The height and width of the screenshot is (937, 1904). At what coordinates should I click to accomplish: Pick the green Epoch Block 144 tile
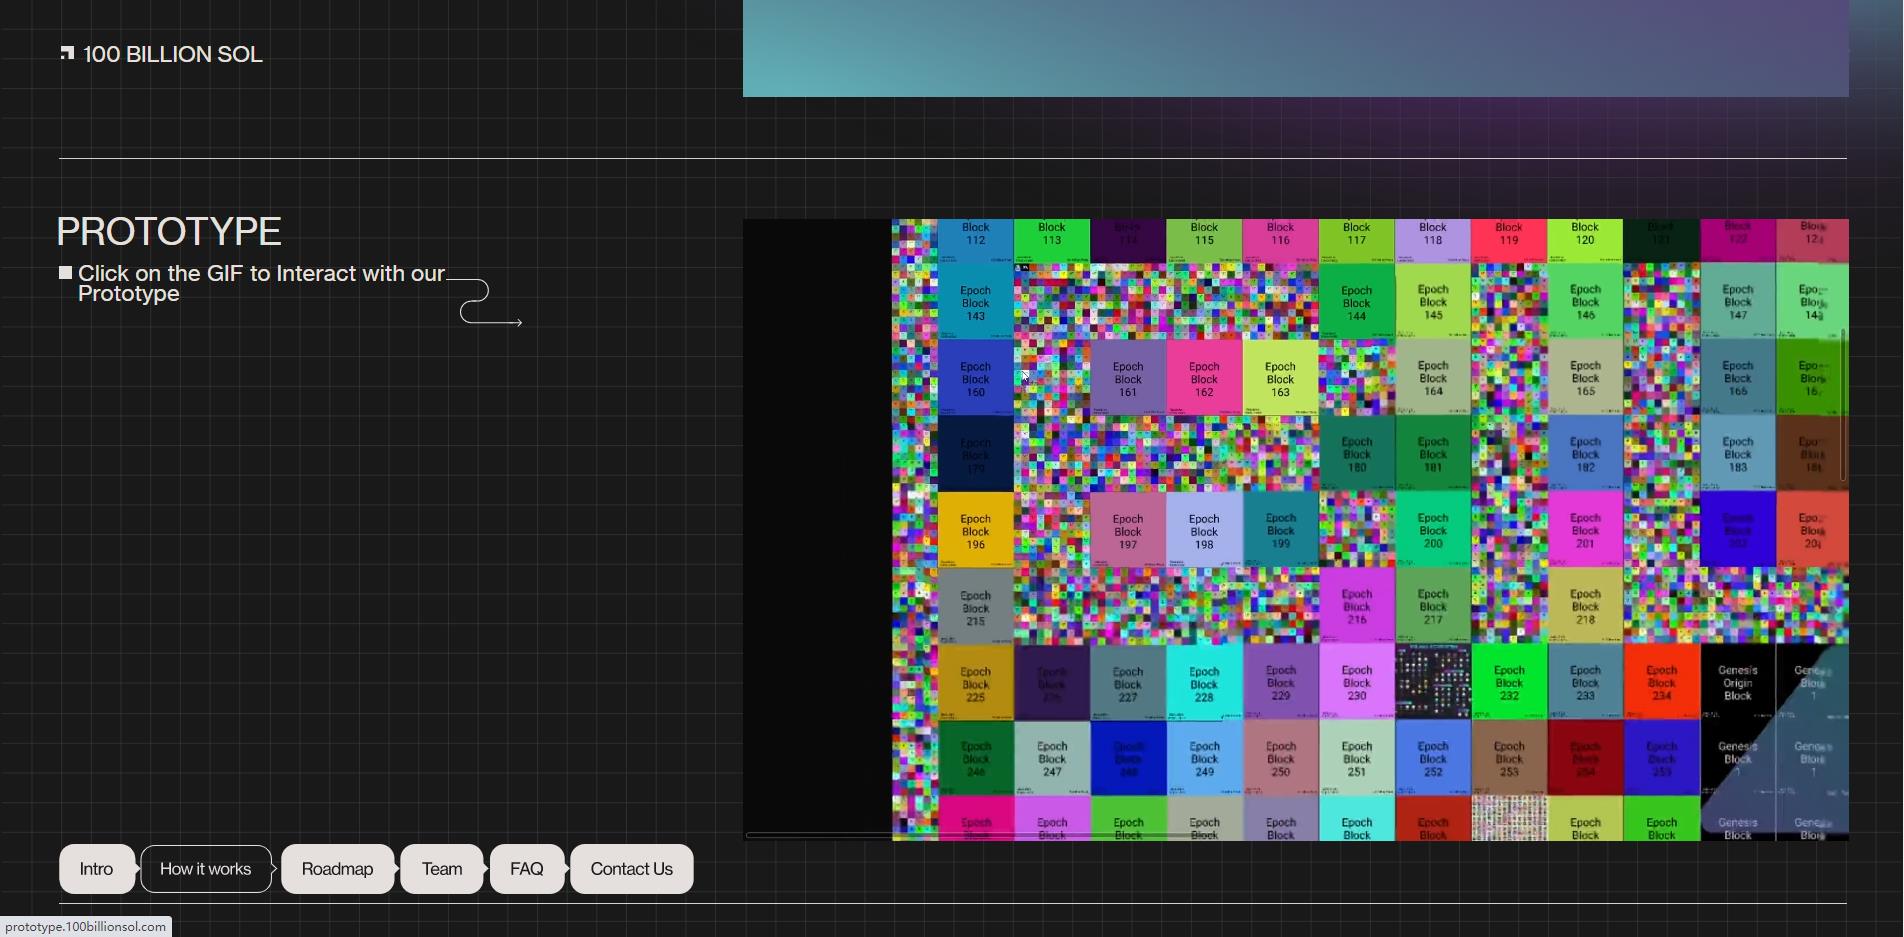(1357, 302)
